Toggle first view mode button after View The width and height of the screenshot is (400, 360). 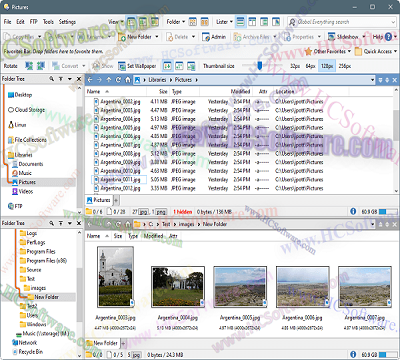click(x=131, y=22)
